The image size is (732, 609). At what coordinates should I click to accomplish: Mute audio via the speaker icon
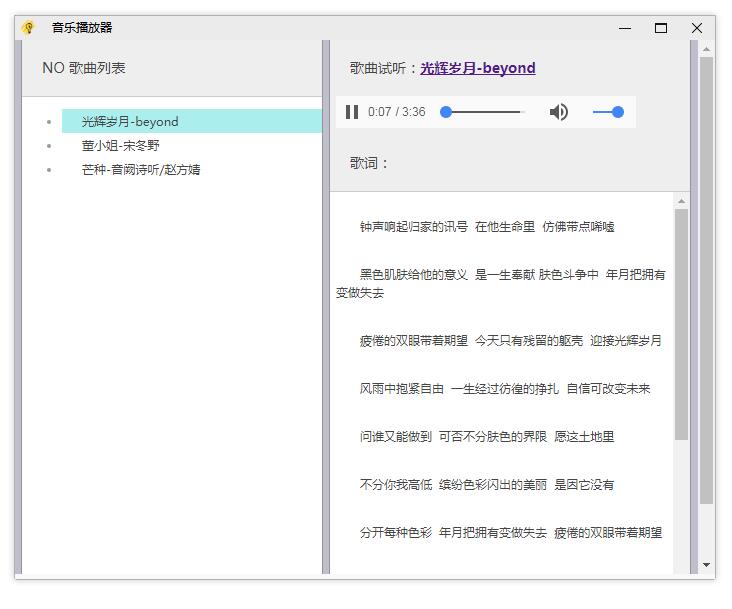pos(558,112)
